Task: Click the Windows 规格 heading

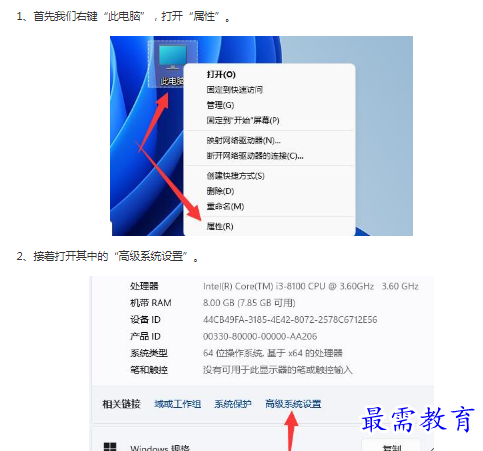Action: (160, 447)
